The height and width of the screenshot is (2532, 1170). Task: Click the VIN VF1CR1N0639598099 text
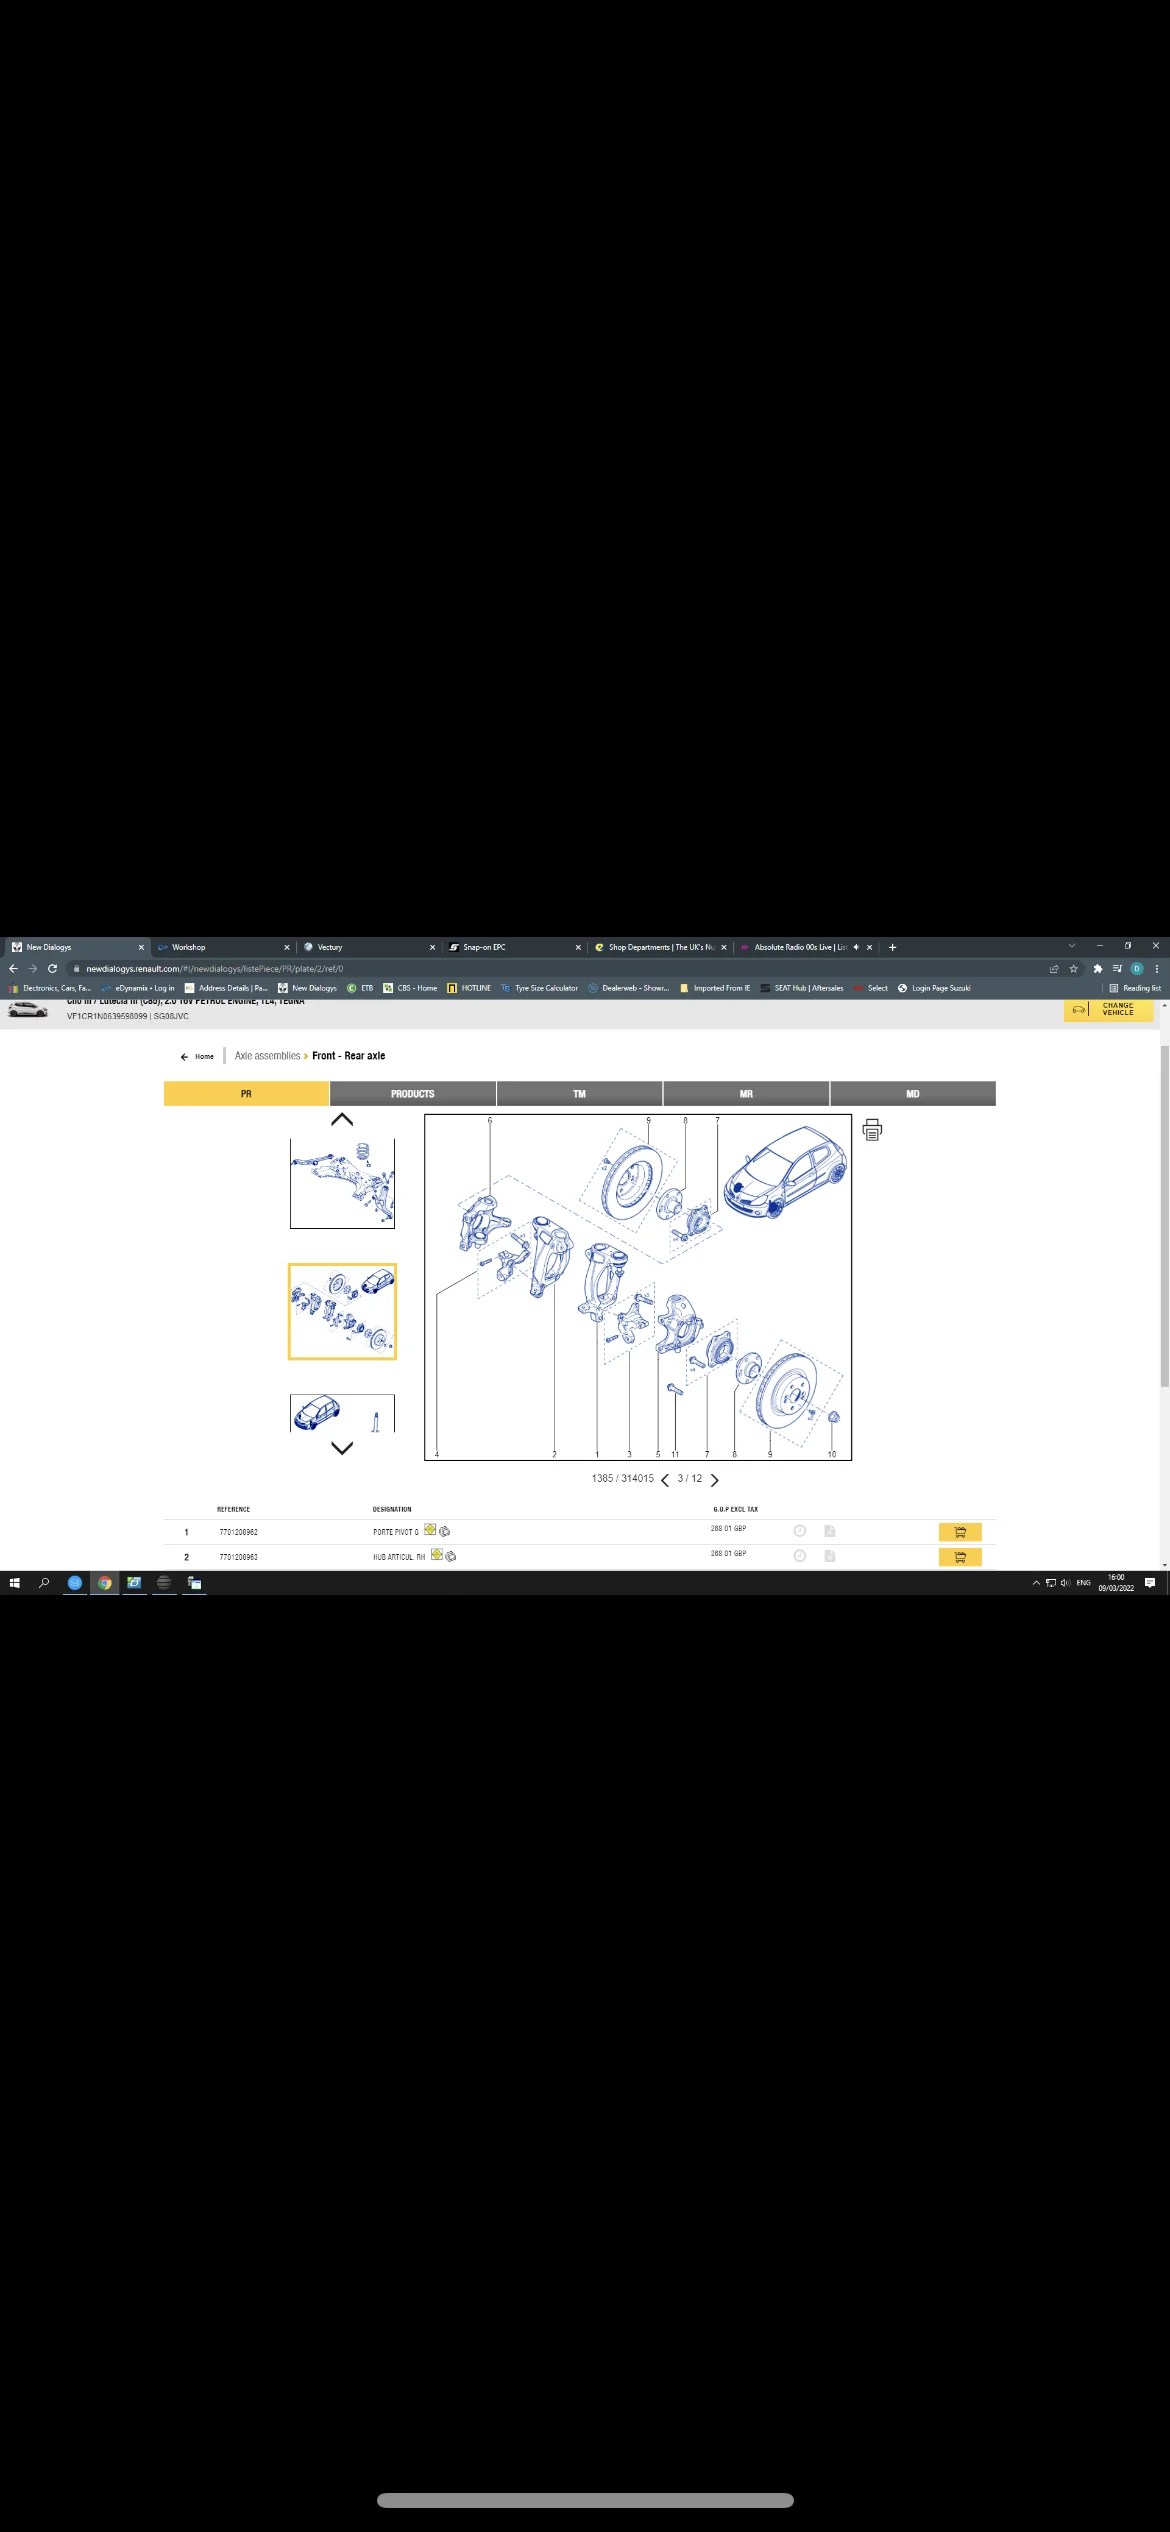[x=107, y=1016]
